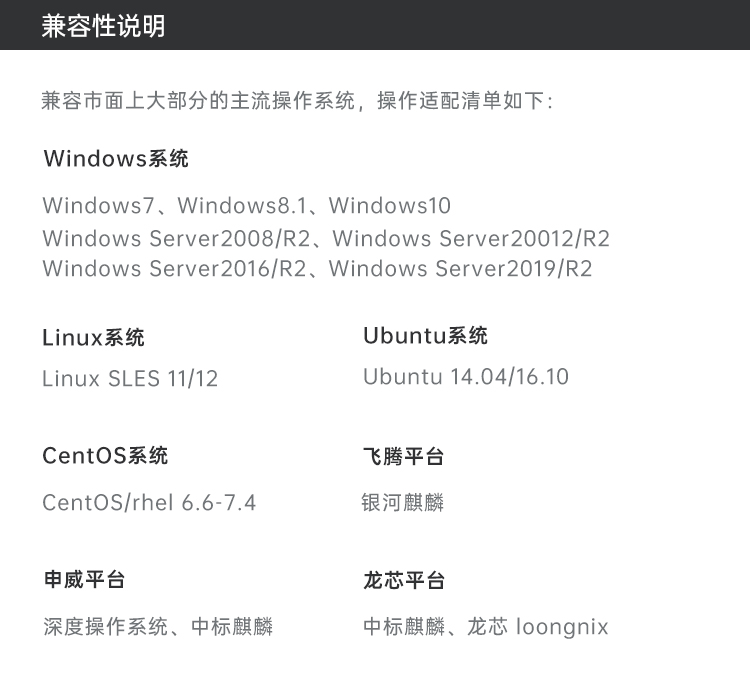Click the Linux SLES 11/12 entry
This screenshot has width=750, height=699.
tap(130, 379)
